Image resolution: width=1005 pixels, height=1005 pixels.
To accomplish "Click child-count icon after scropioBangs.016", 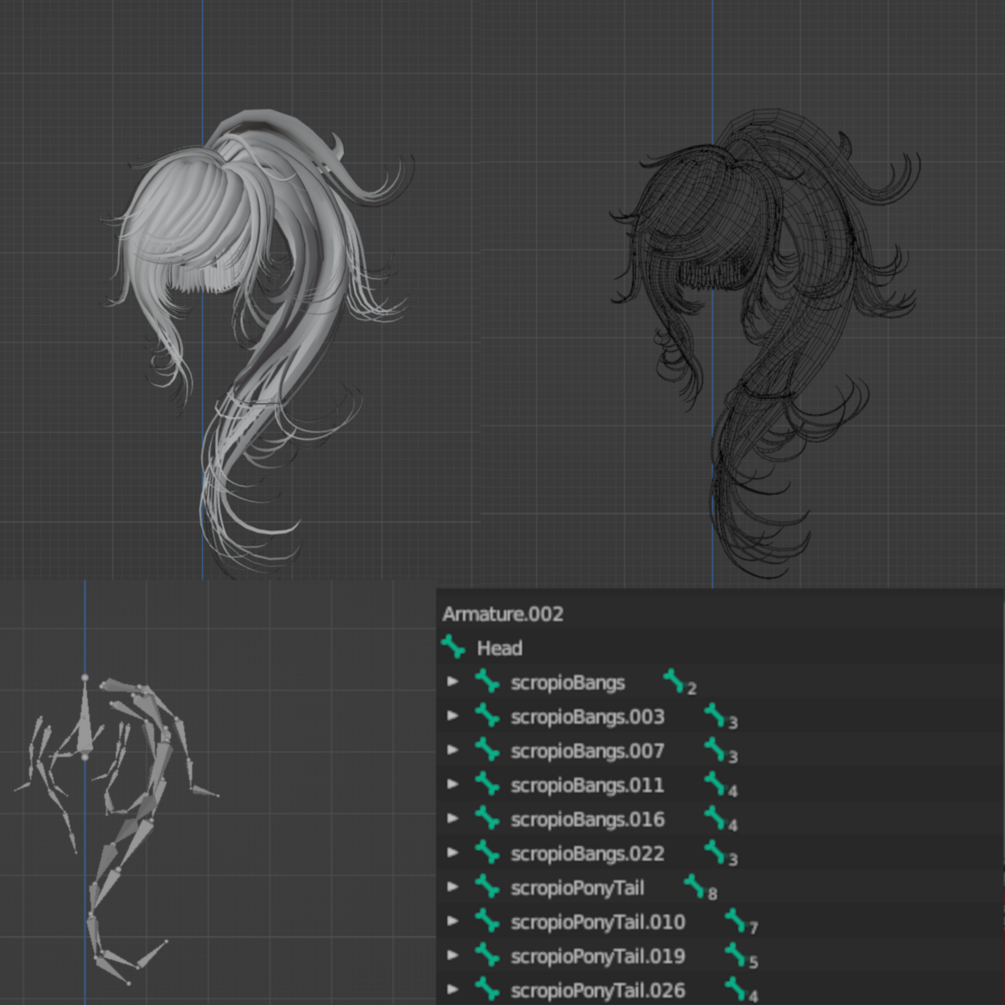I will click(720, 819).
